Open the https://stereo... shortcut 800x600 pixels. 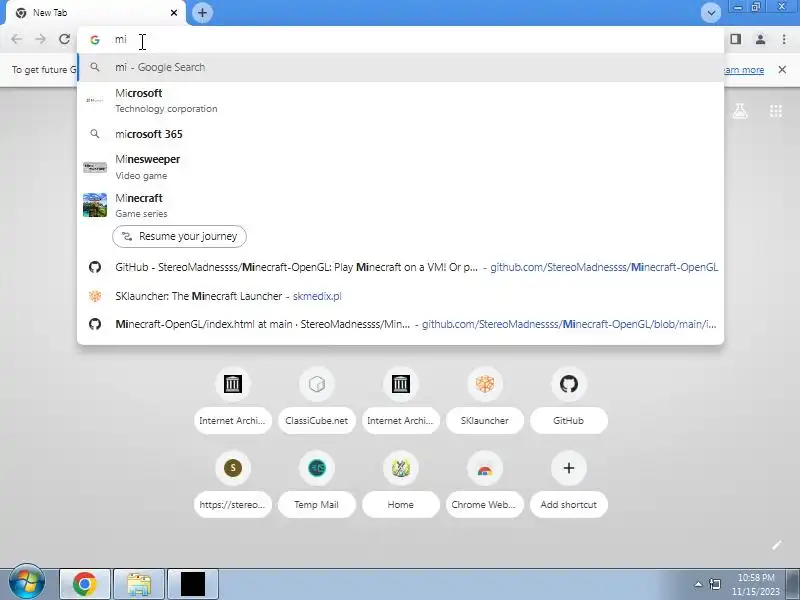233,484
